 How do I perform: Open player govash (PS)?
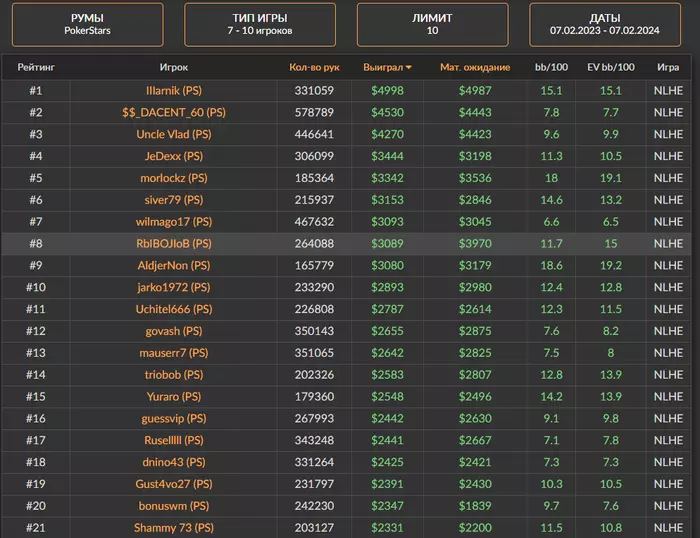tap(174, 331)
